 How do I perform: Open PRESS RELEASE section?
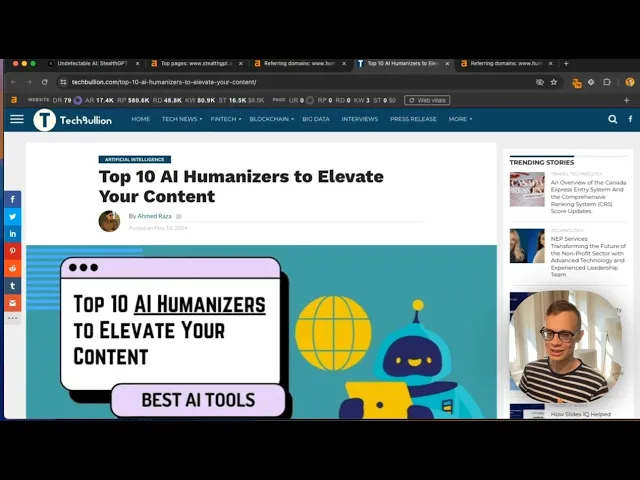tap(413, 119)
